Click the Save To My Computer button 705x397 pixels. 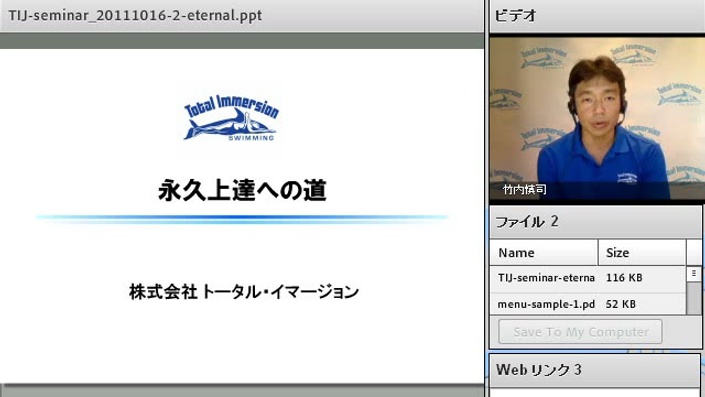coord(580,332)
